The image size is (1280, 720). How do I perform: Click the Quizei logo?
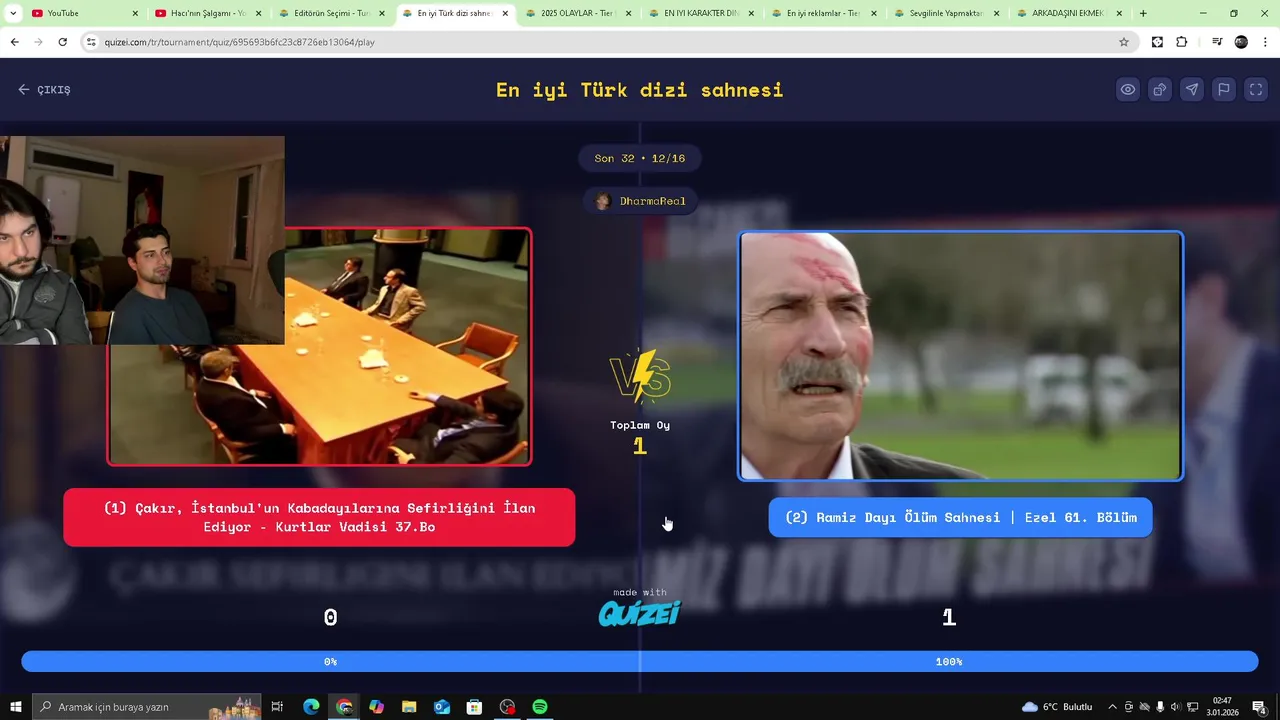click(x=640, y=612)
